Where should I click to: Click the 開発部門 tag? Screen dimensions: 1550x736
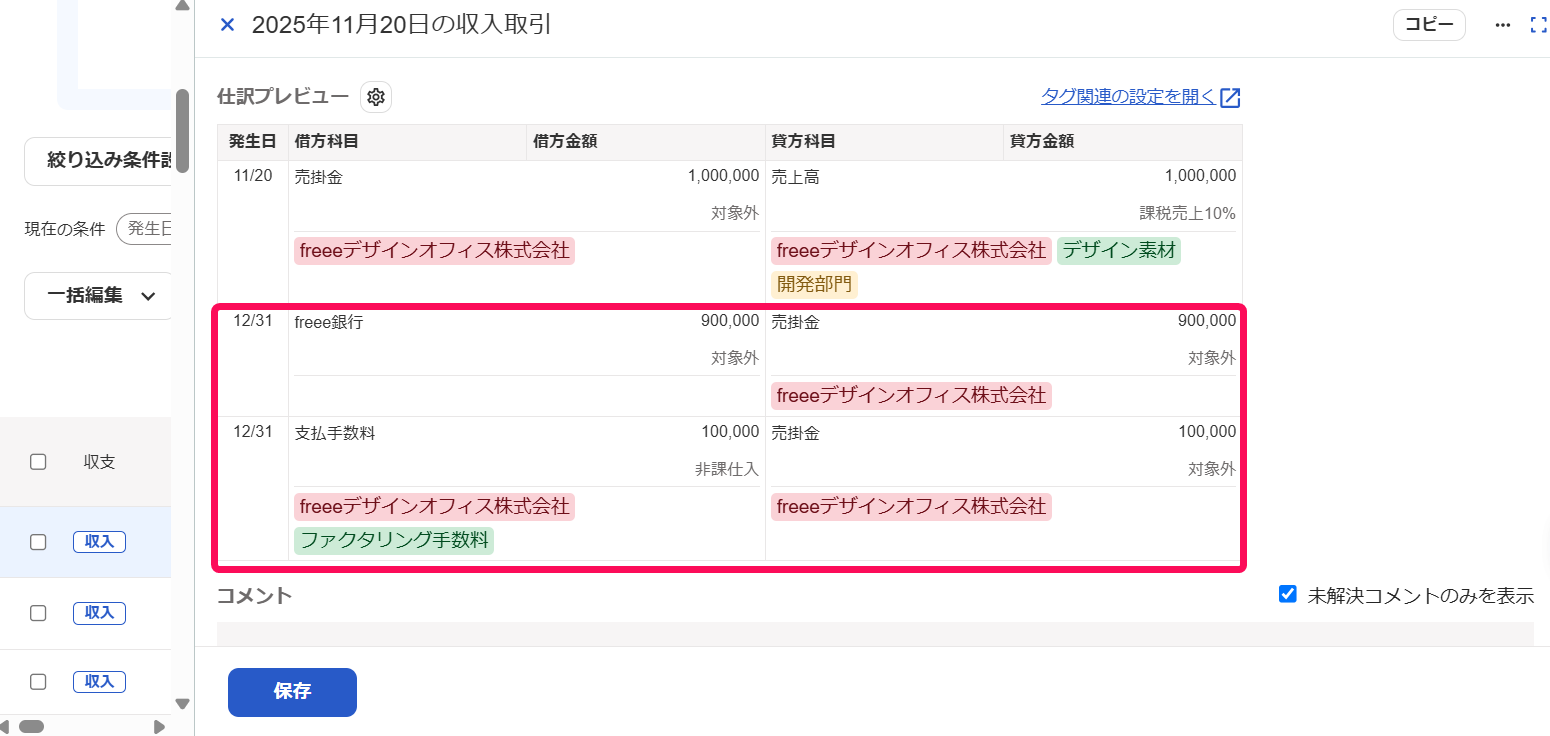[x=814, y=285]
